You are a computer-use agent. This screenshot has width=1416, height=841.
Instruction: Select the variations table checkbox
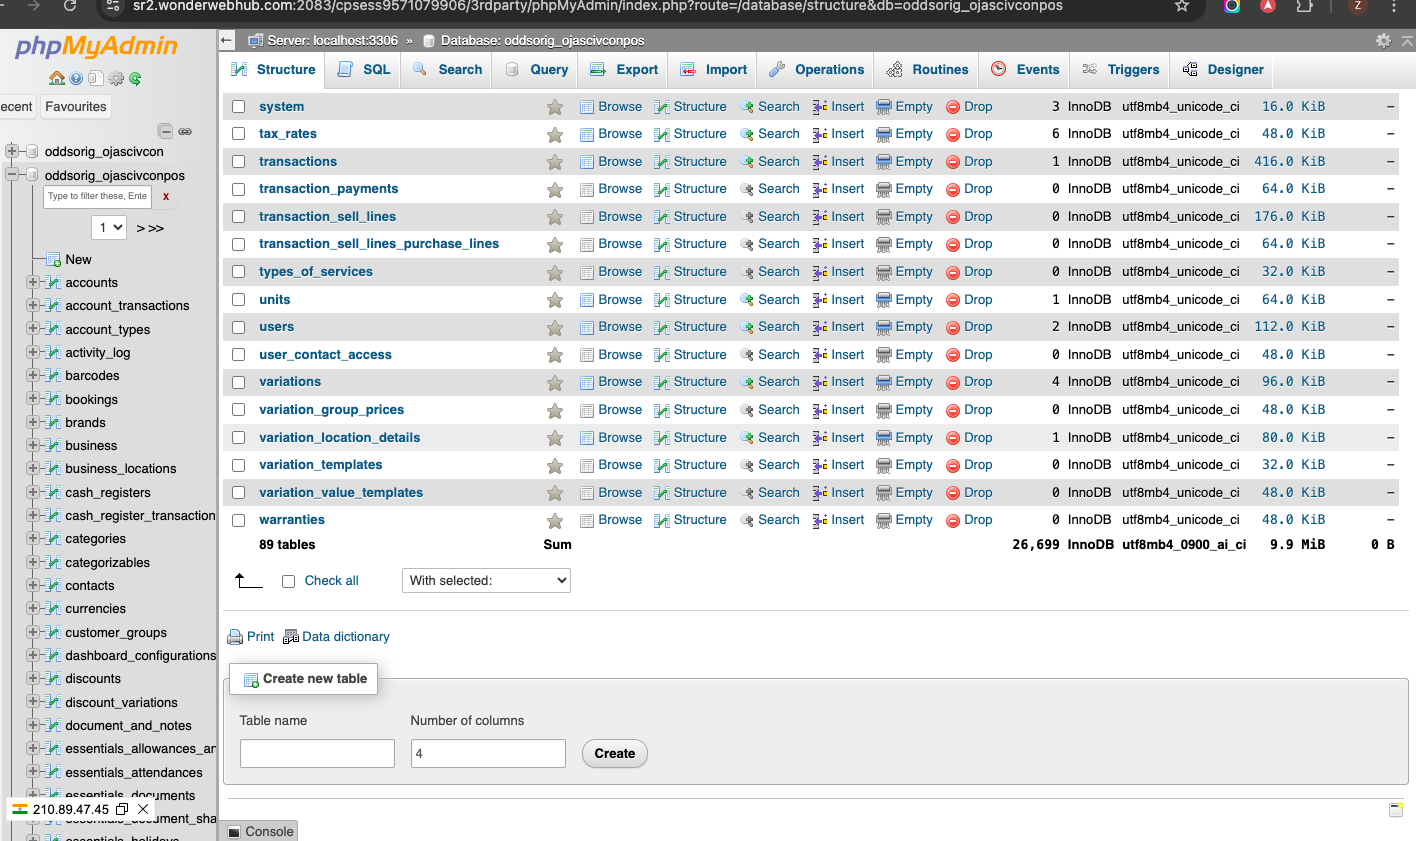tap(239, 382)
